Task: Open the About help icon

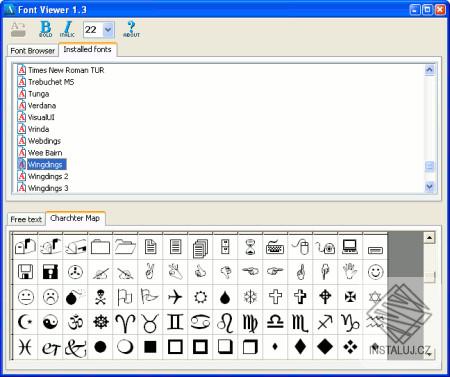Action: tap(131, 29)
